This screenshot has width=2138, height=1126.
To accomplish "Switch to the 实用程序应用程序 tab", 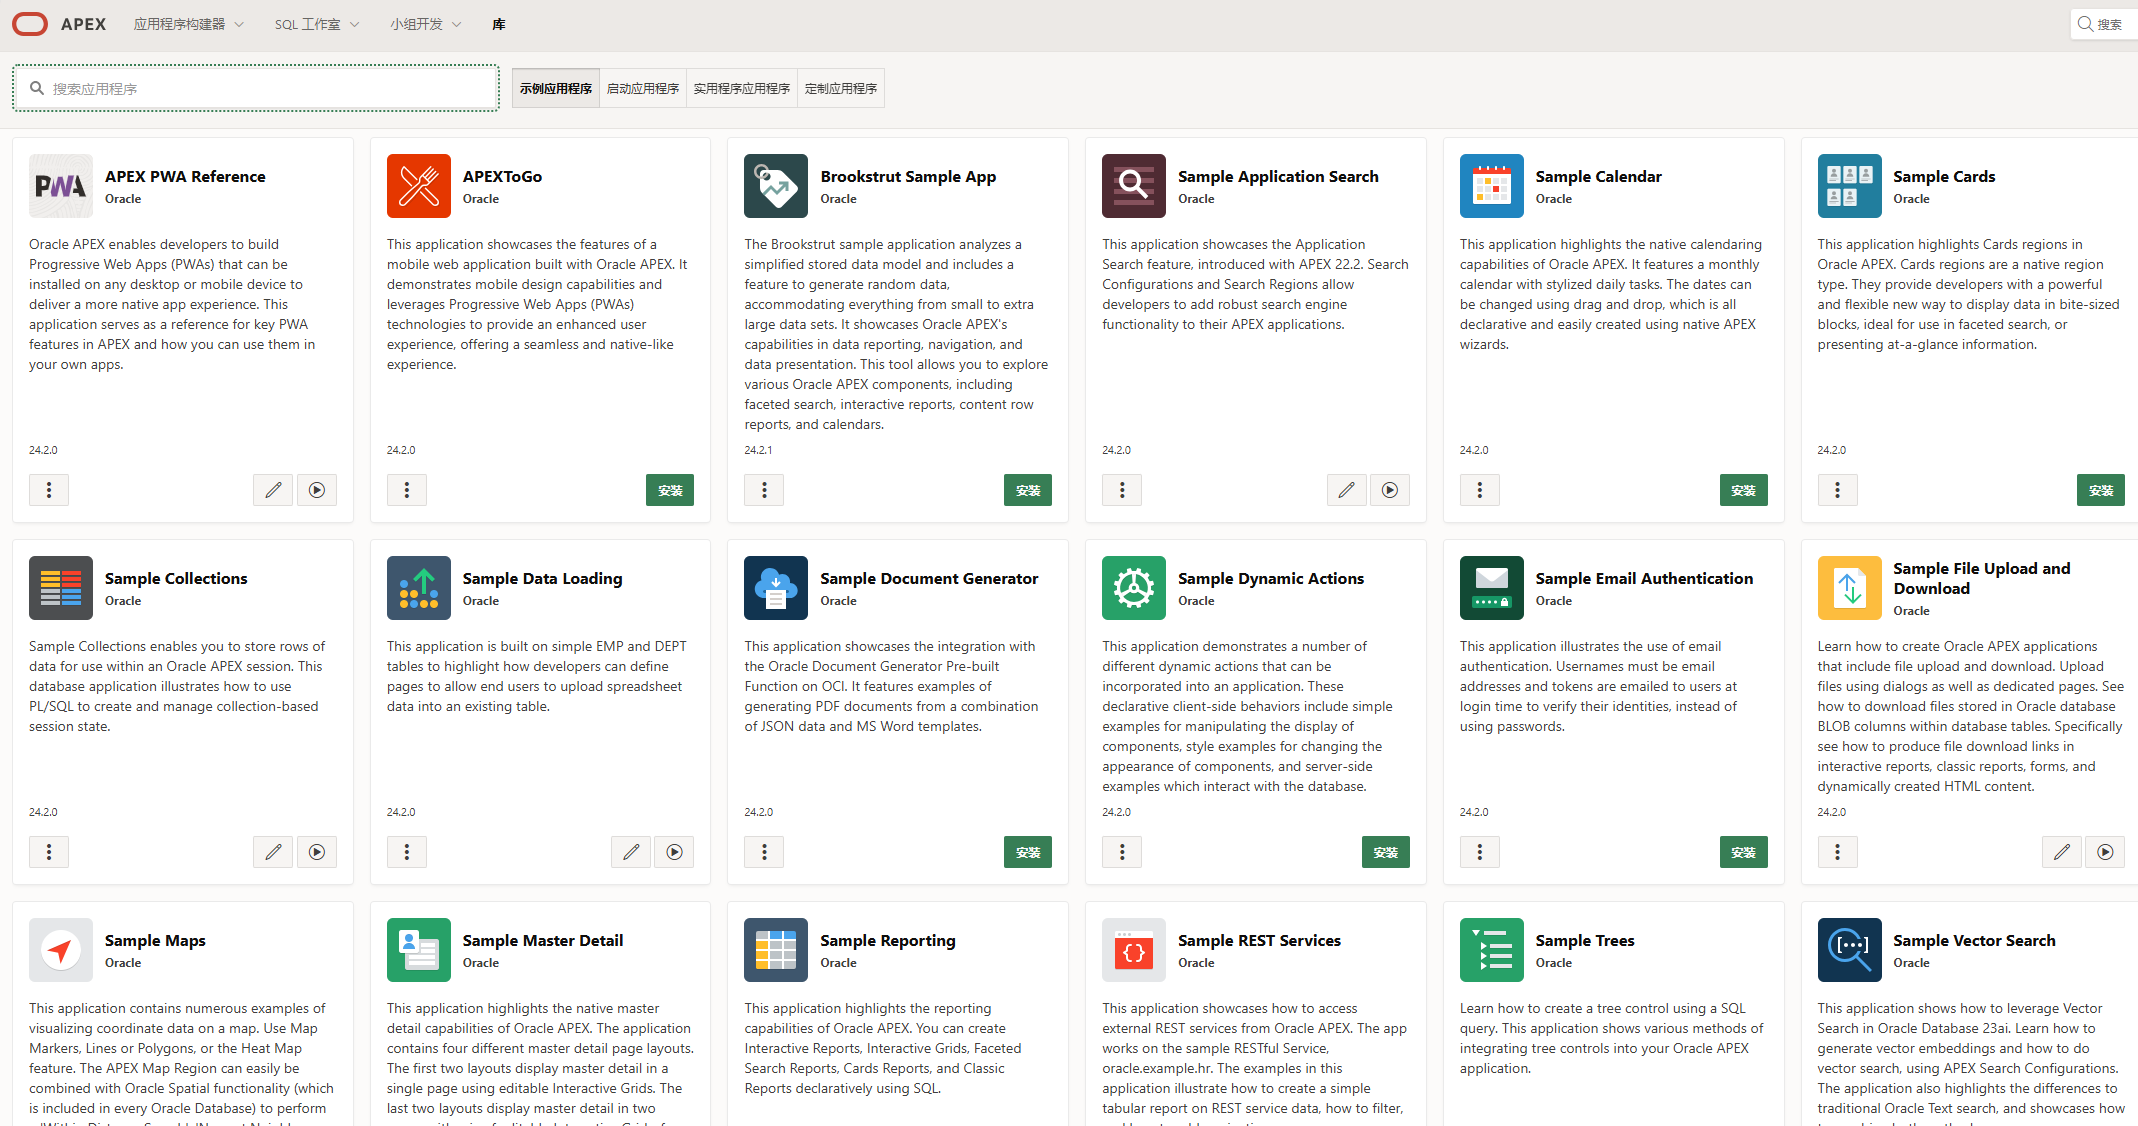I will [742, 88].
